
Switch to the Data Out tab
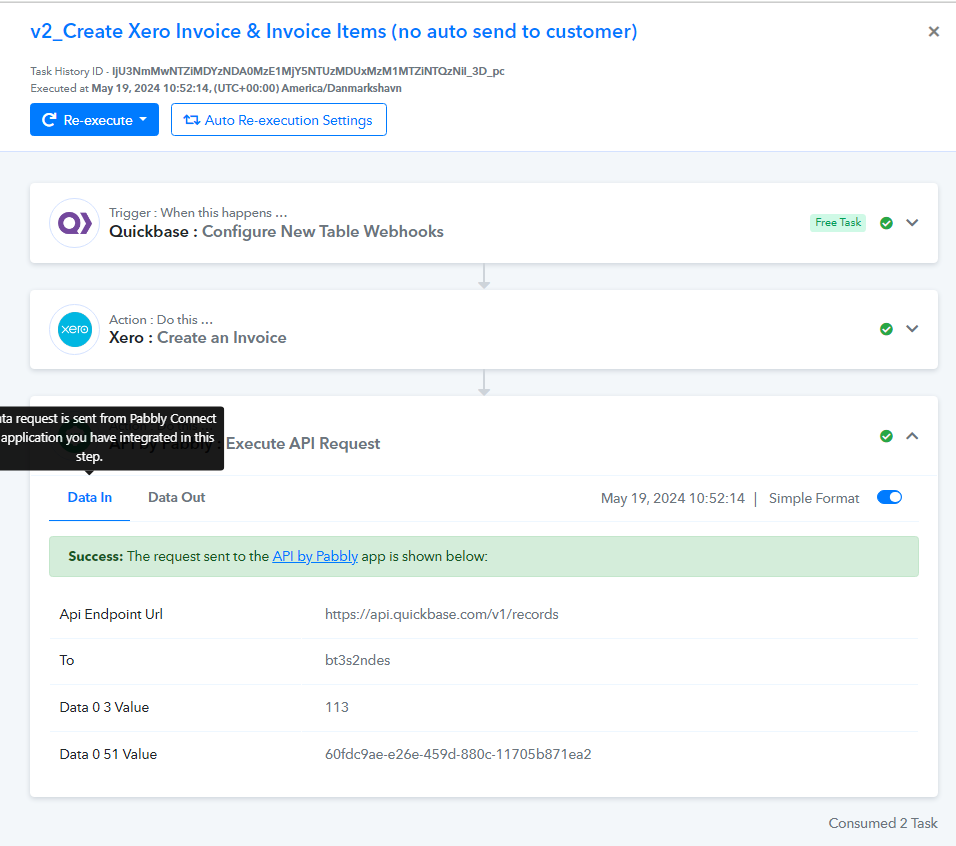click(176, 497)
